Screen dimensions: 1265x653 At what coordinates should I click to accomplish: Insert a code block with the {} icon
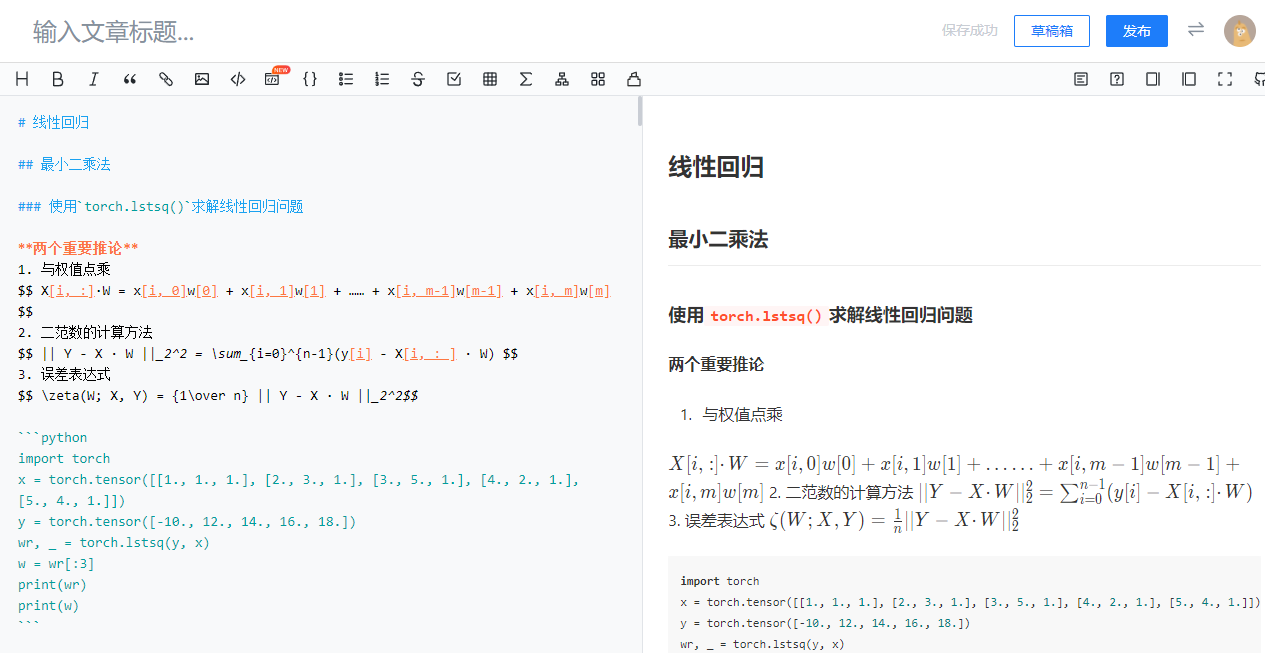[x=310, y=79]
